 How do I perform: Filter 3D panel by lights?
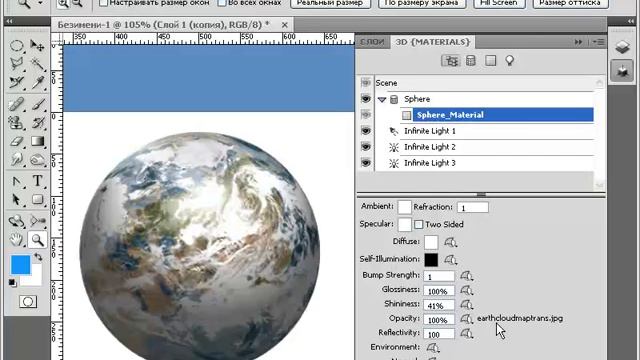pos(510,61)
